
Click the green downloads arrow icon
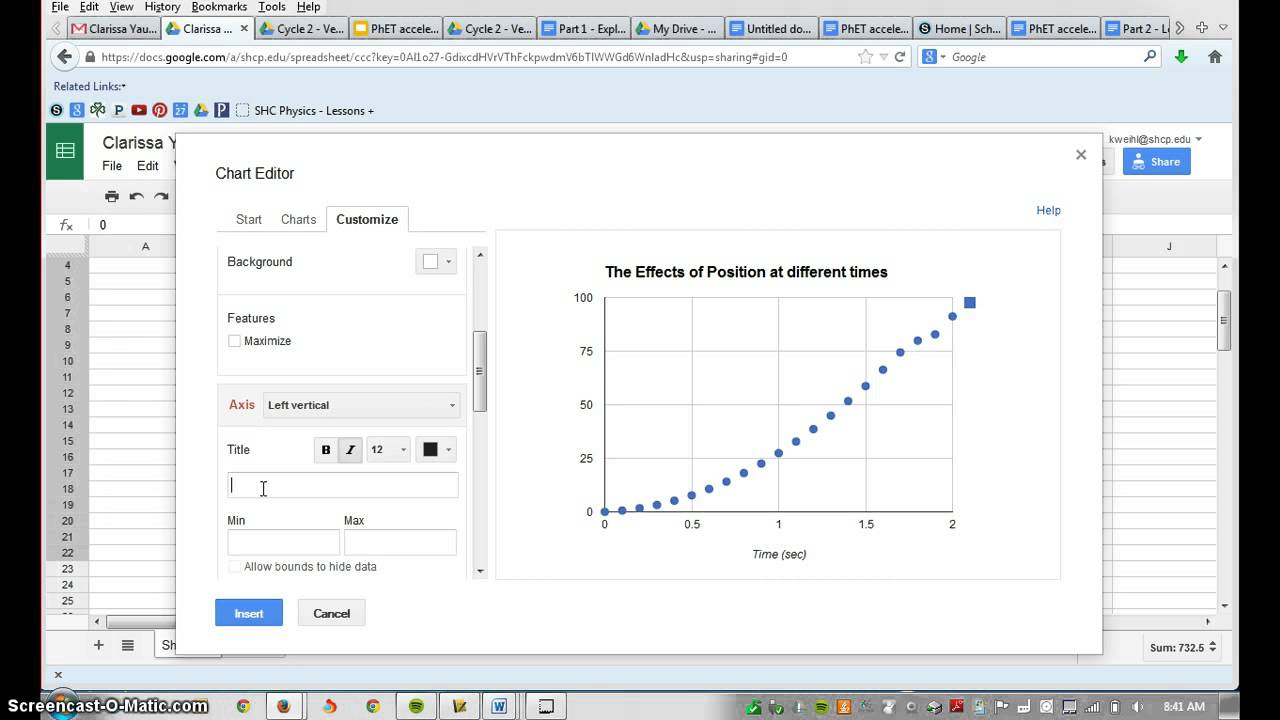[1182, 57]
